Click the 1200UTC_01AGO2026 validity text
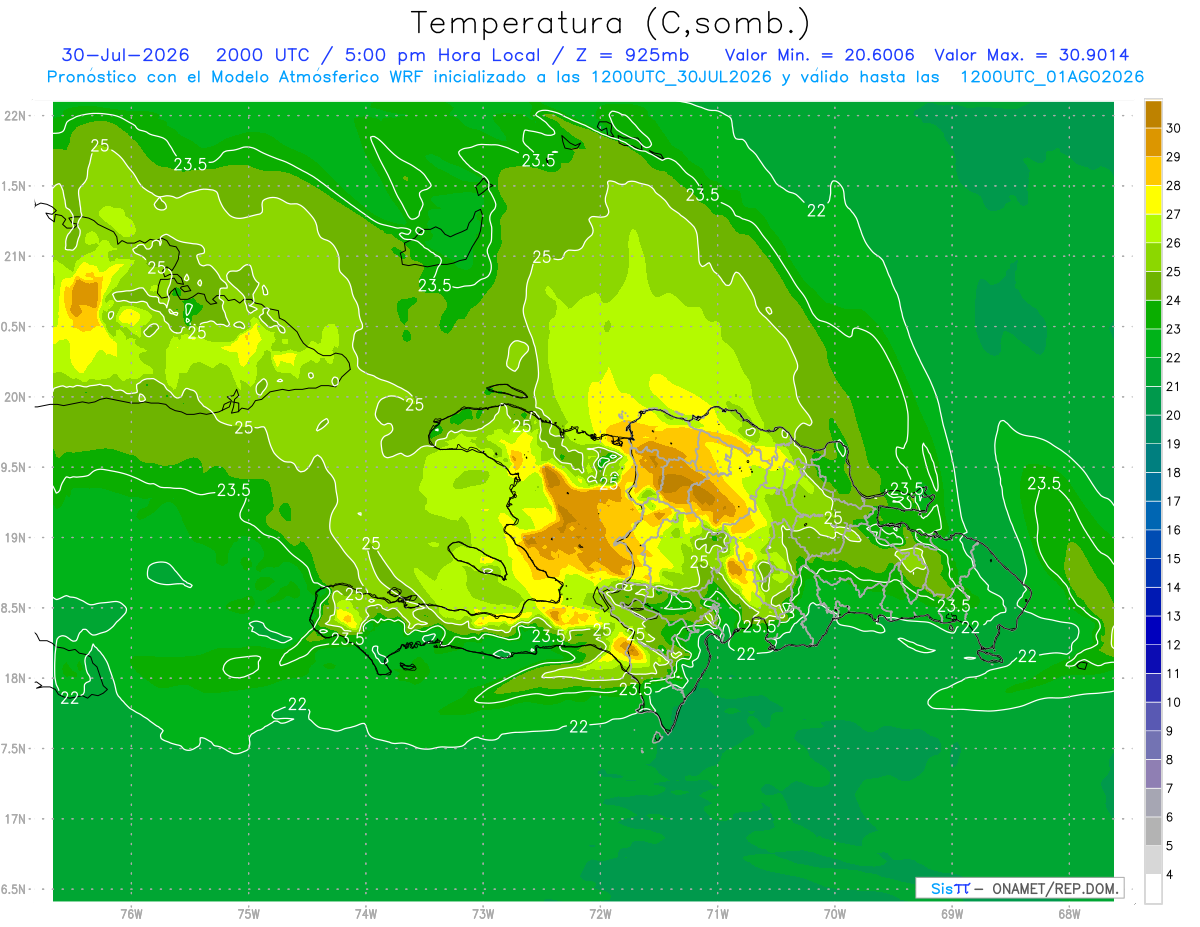The image size is (1200, 927). [1052, 77]
